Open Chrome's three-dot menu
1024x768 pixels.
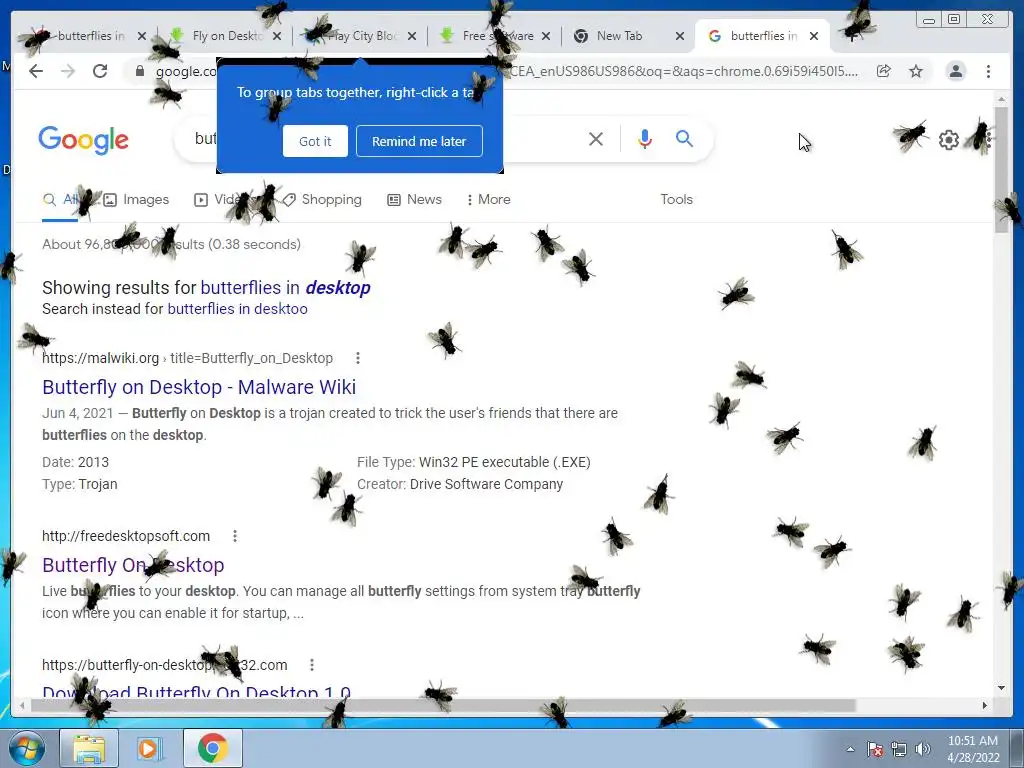click(988, 71)
